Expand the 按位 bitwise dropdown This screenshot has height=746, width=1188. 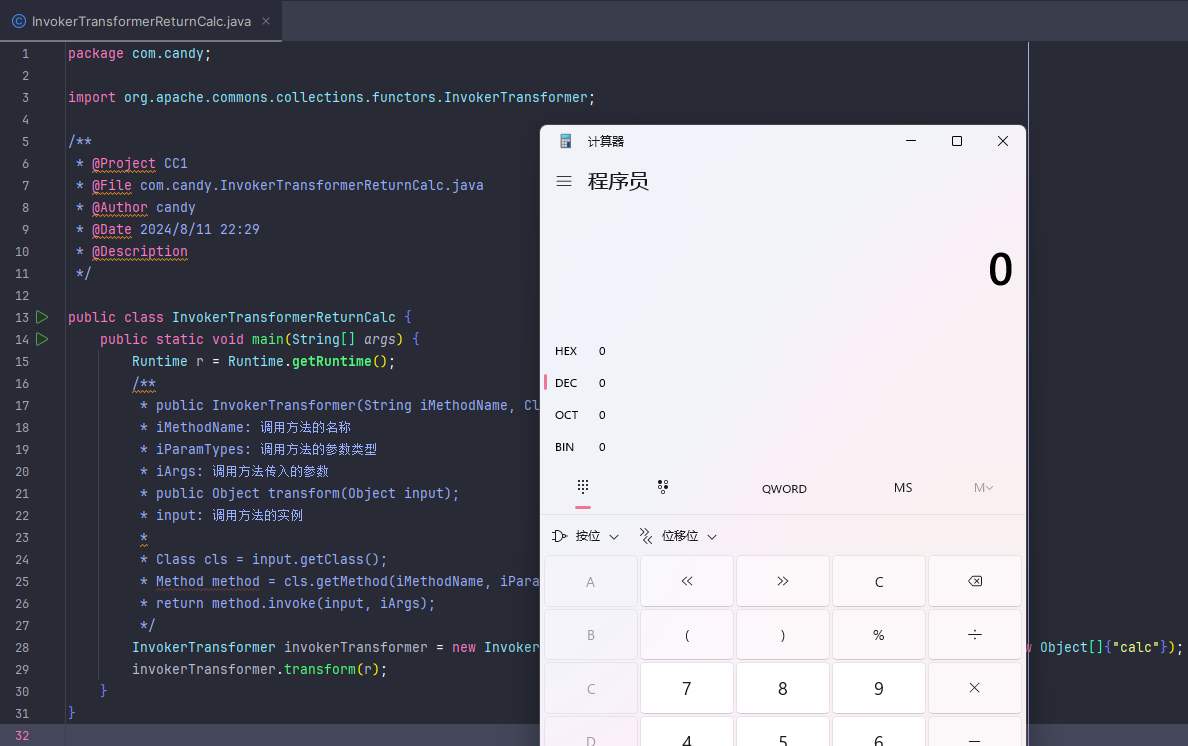(x=586, y=536)
